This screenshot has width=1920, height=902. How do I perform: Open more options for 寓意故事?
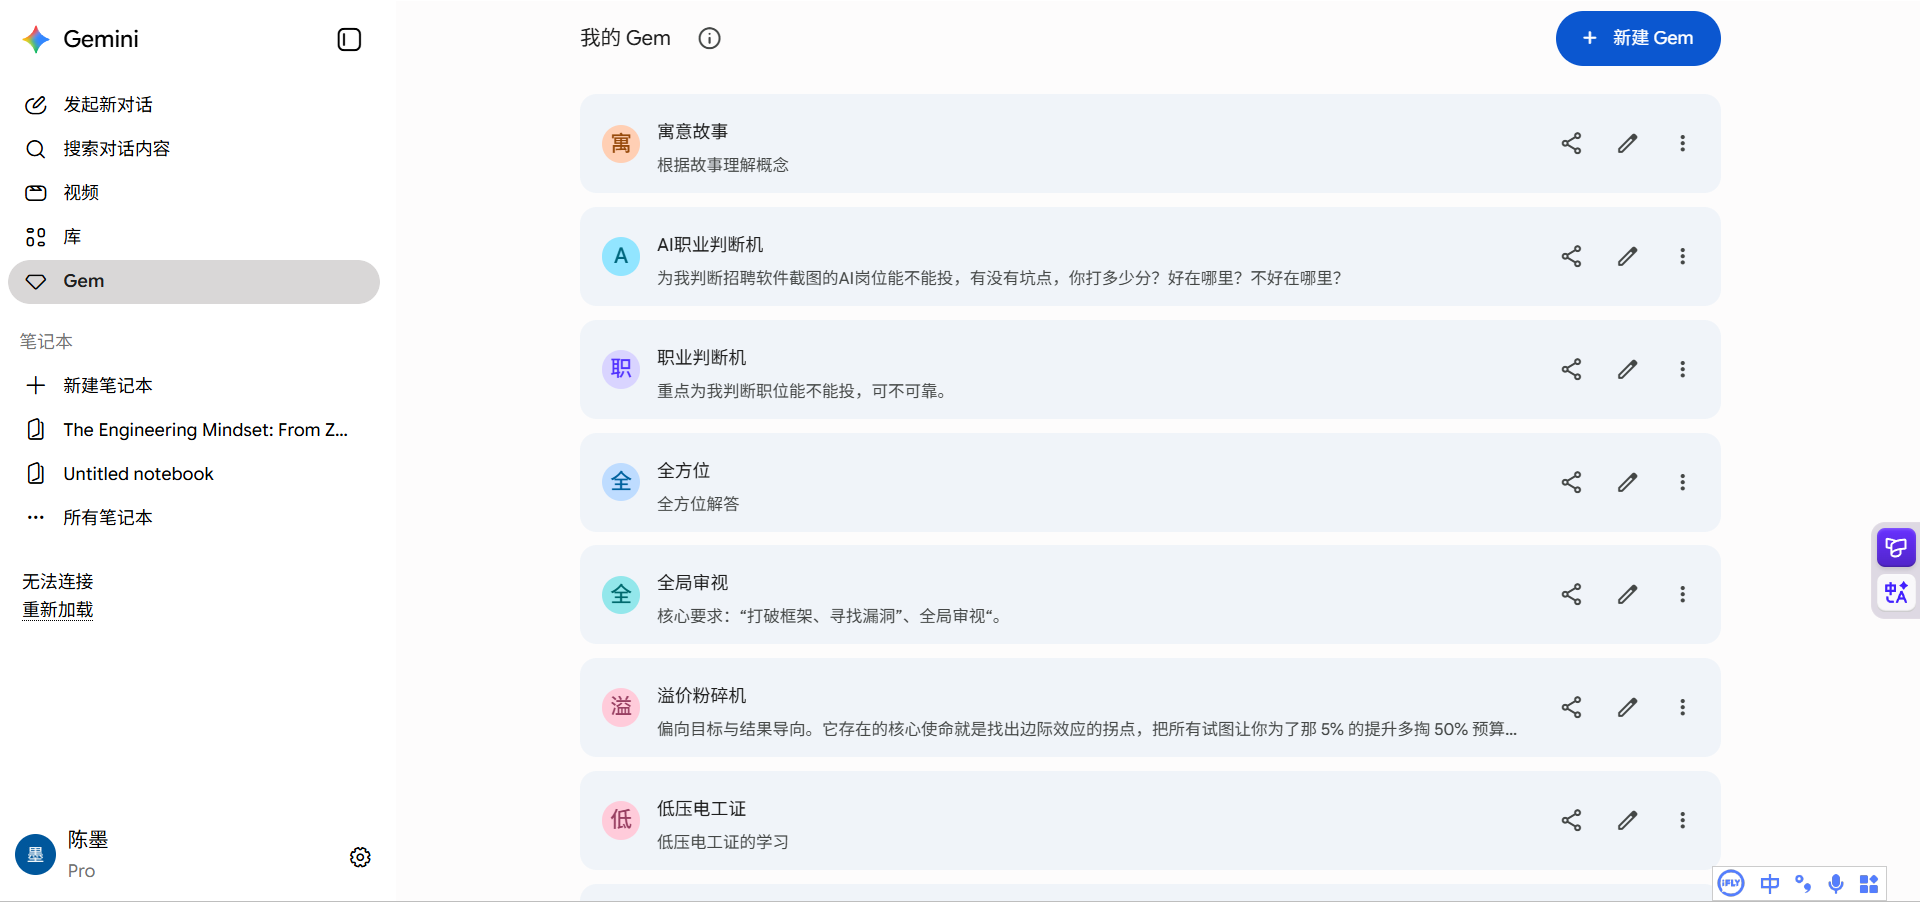coord(1682,144)
